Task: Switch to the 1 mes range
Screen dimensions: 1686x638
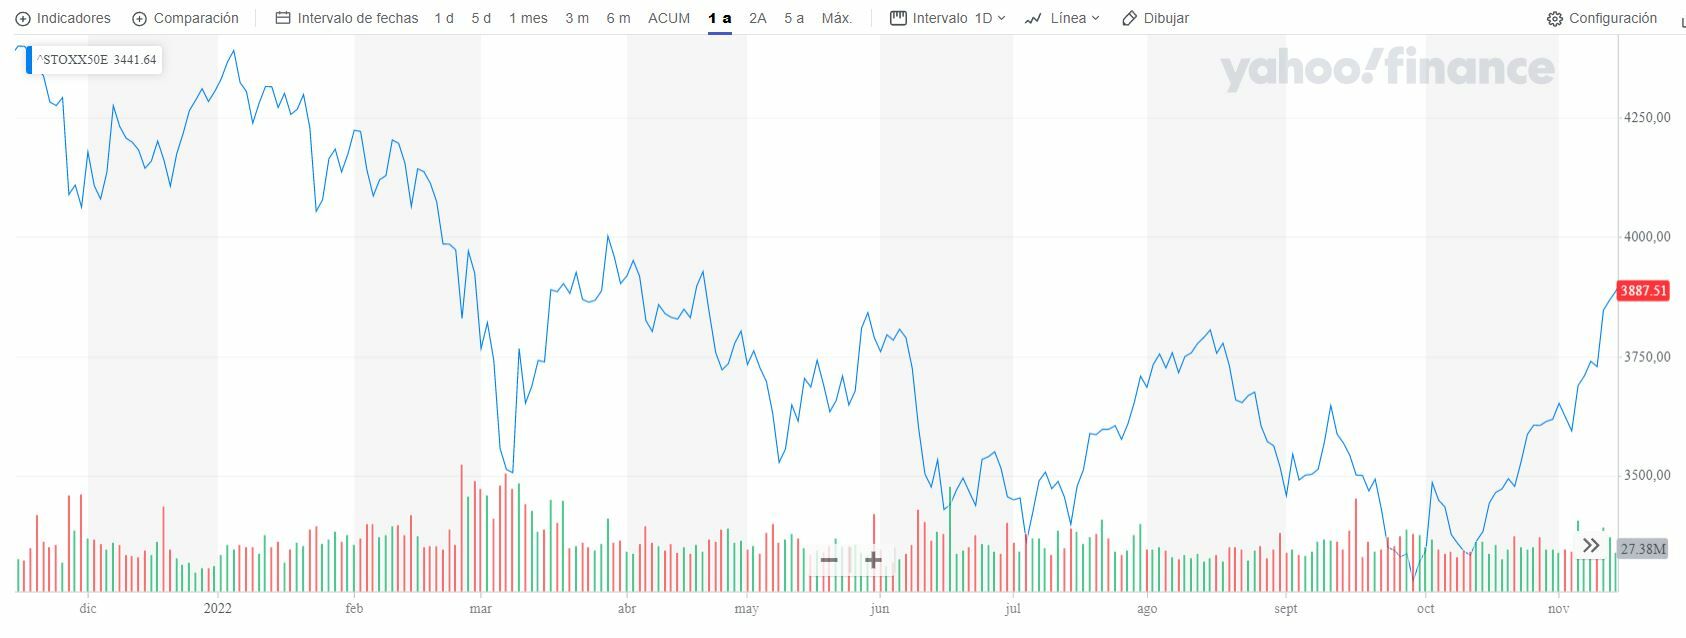Action: [528, 18]
